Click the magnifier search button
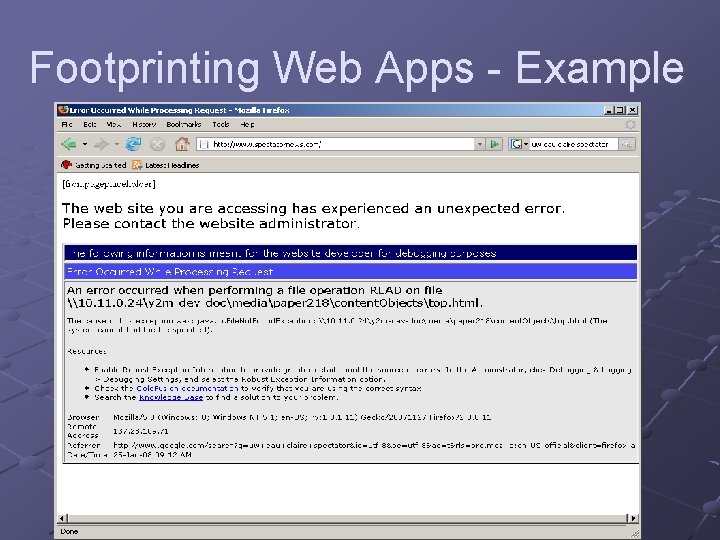The width and height of the screenshot is (720, 540). point(626,144)
